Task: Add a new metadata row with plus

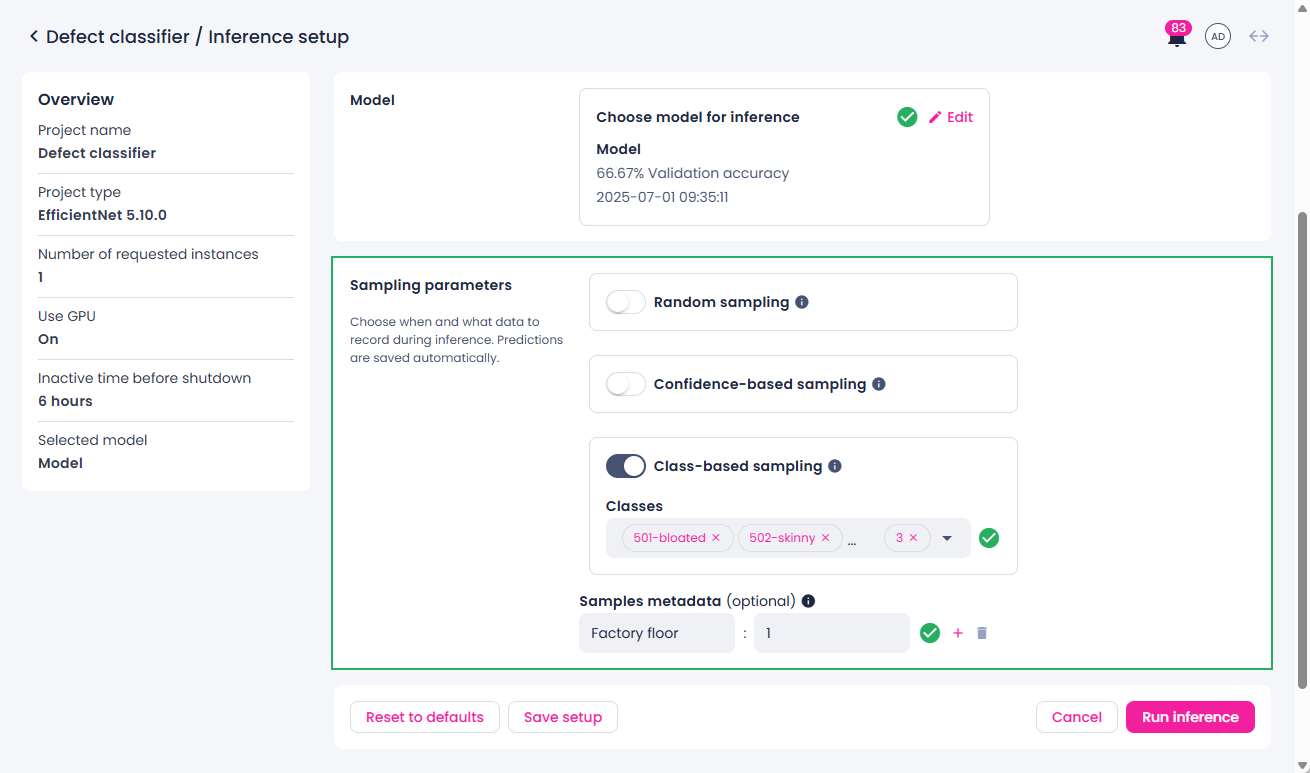Action: (x=958, y=633)
